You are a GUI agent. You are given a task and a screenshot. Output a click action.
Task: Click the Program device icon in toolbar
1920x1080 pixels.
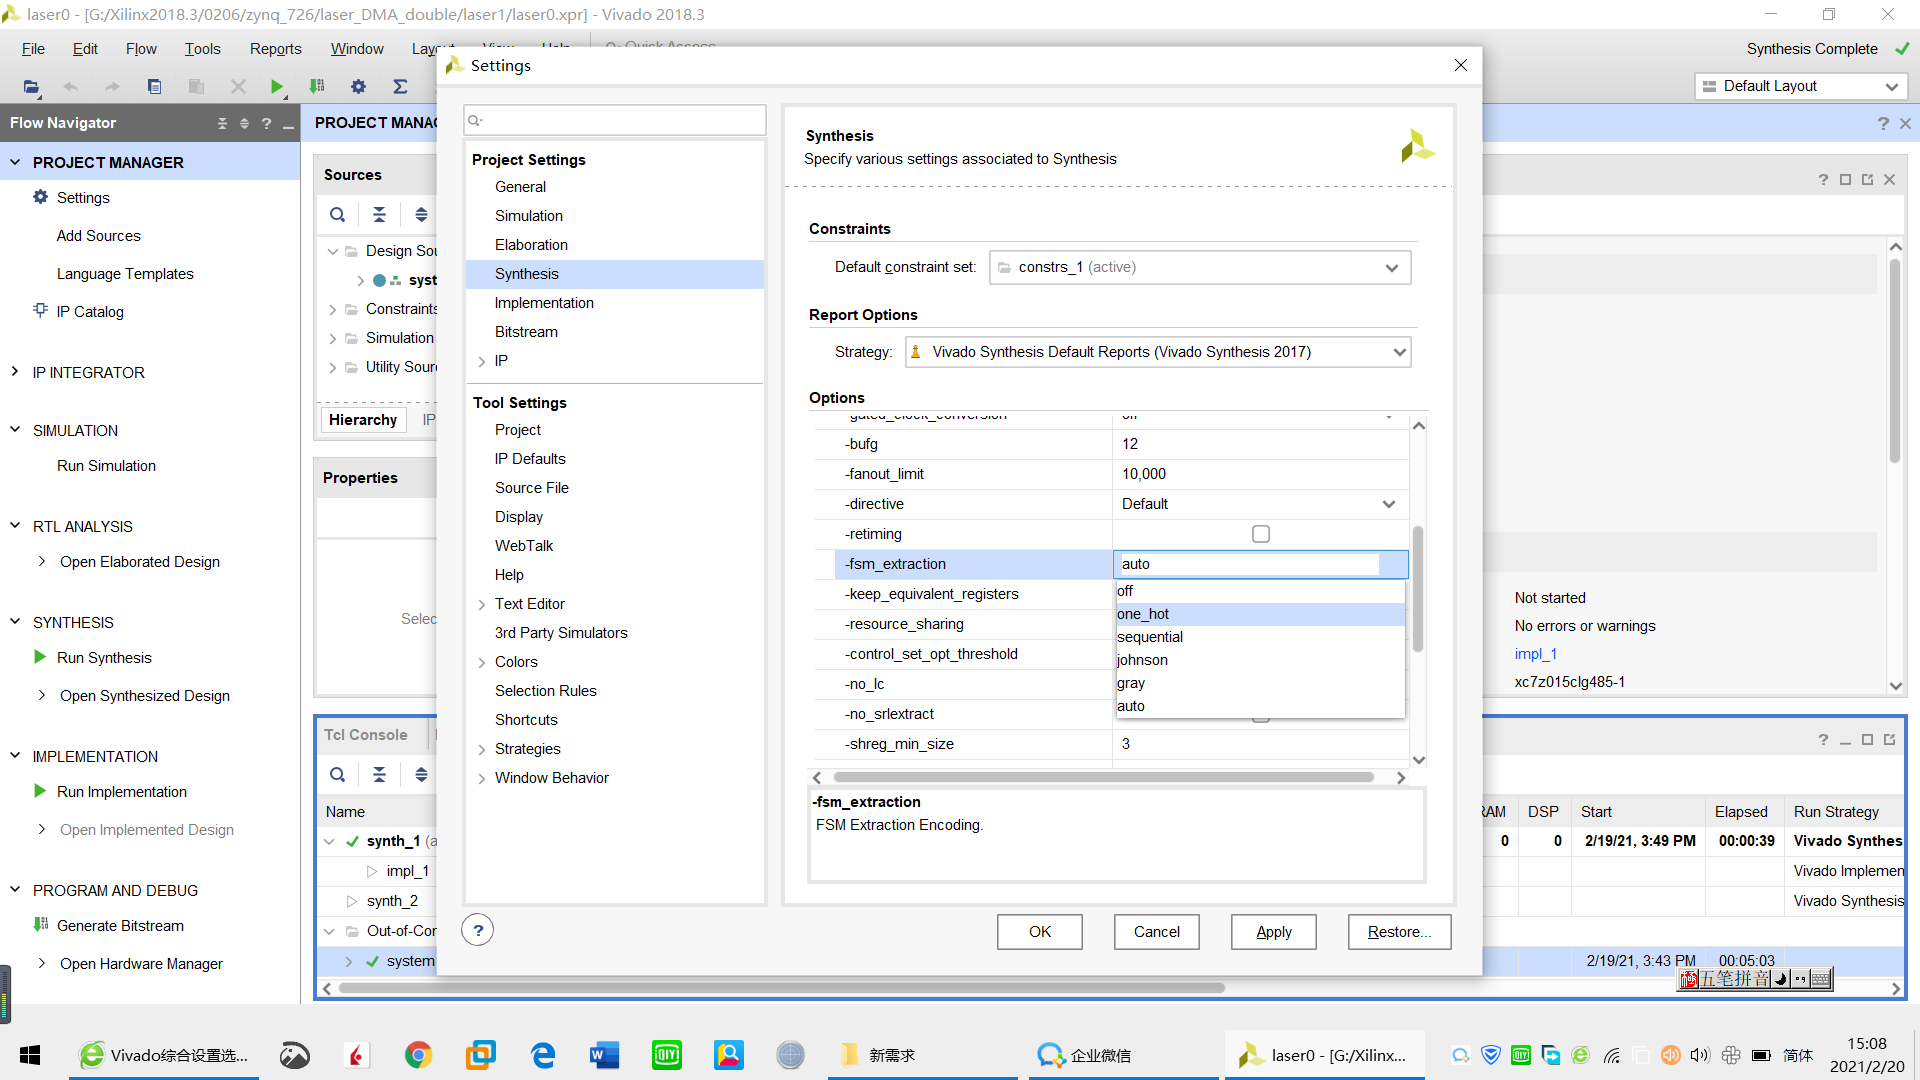point(317,87)
